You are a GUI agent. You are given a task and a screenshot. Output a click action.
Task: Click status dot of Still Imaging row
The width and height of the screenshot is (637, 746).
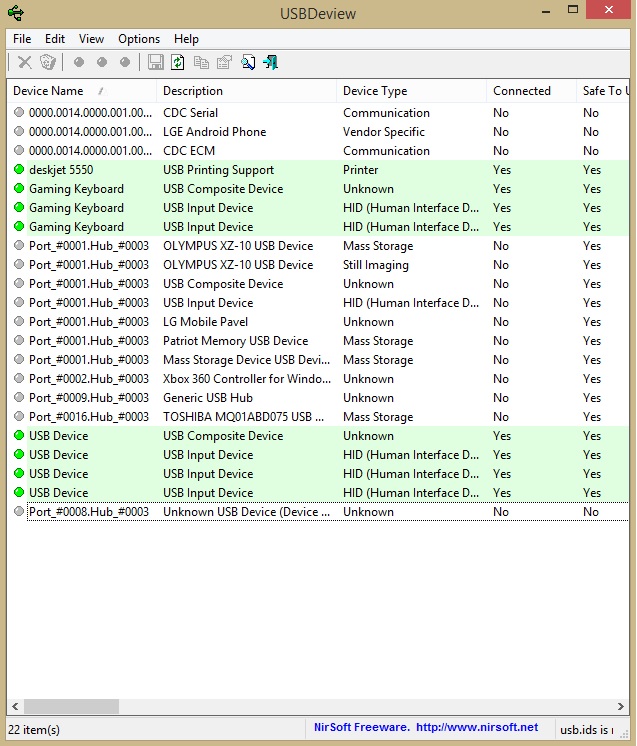19,264
